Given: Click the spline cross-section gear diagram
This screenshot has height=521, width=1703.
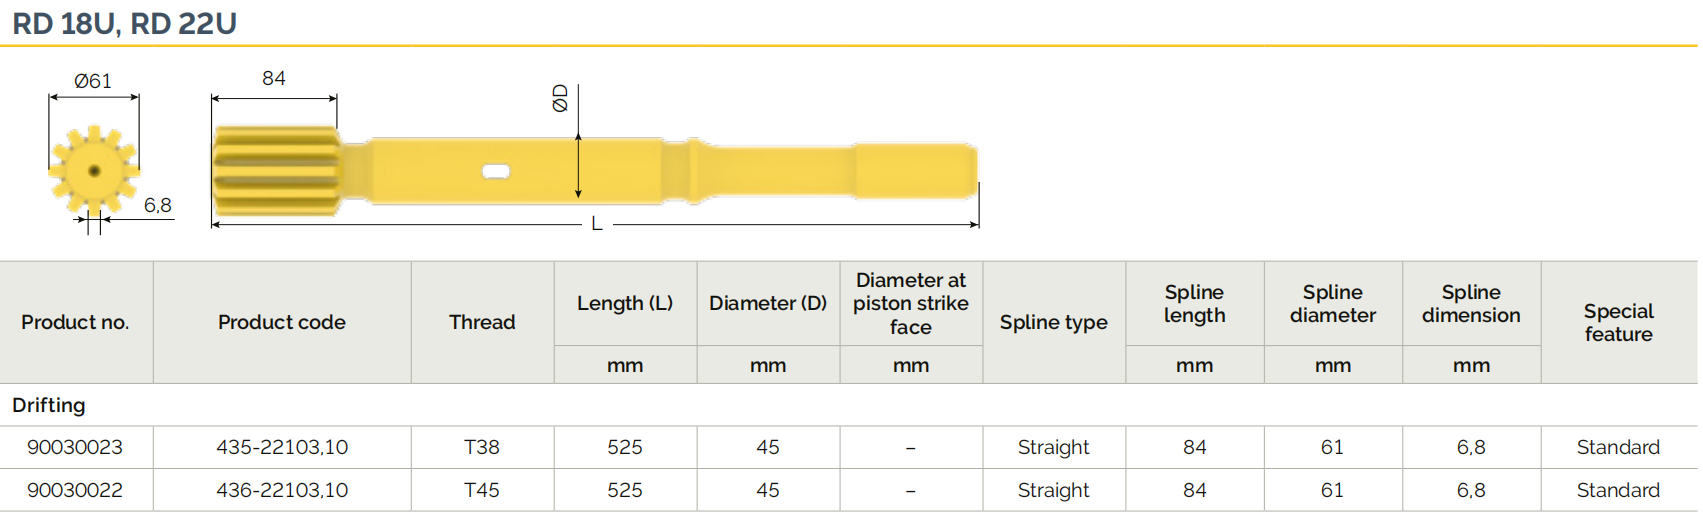Looking at the screenshot, I should pyautogui.click(x=93, y=170).
